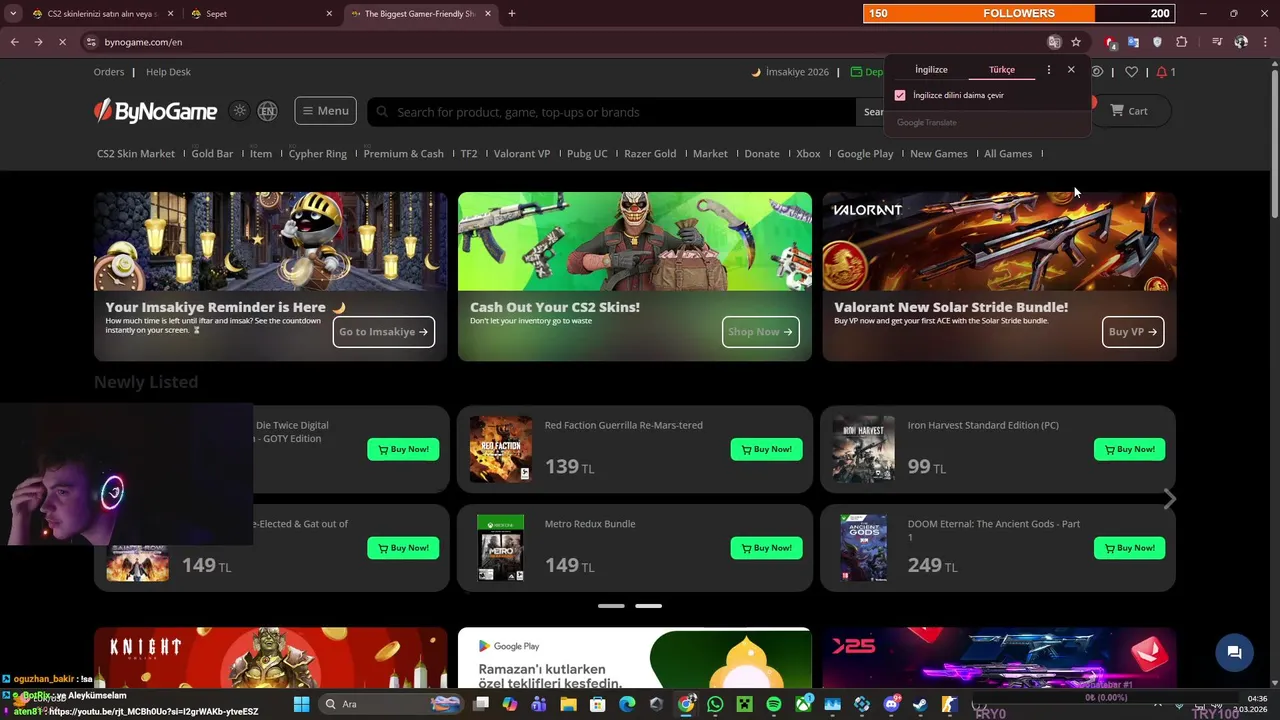Image resolution: width=1280 pixels, height=720 pixels.
Task: Click the Chrome address bar URL
Action: [143, 42]
